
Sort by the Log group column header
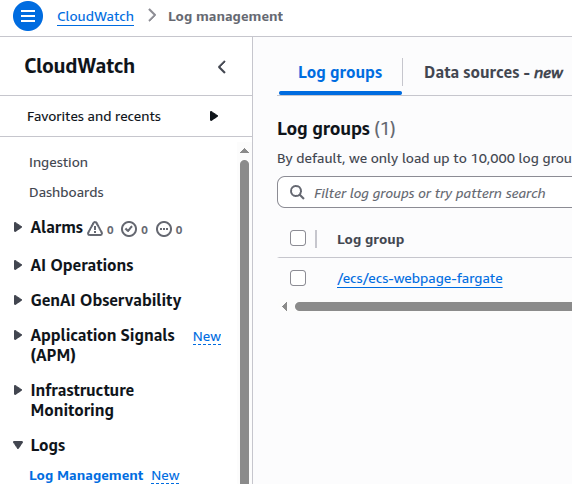[370, 240]
